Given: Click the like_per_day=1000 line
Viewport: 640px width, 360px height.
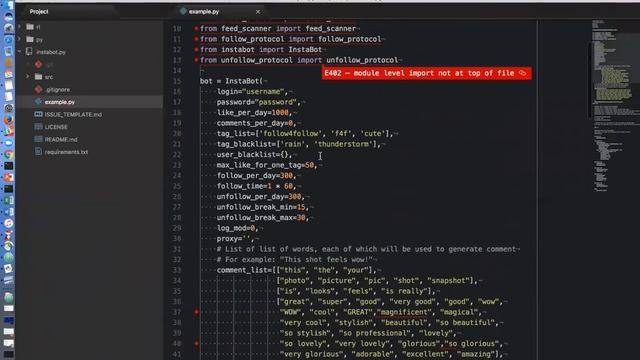Looking at the screenshot, I should (x=255, y=113).
